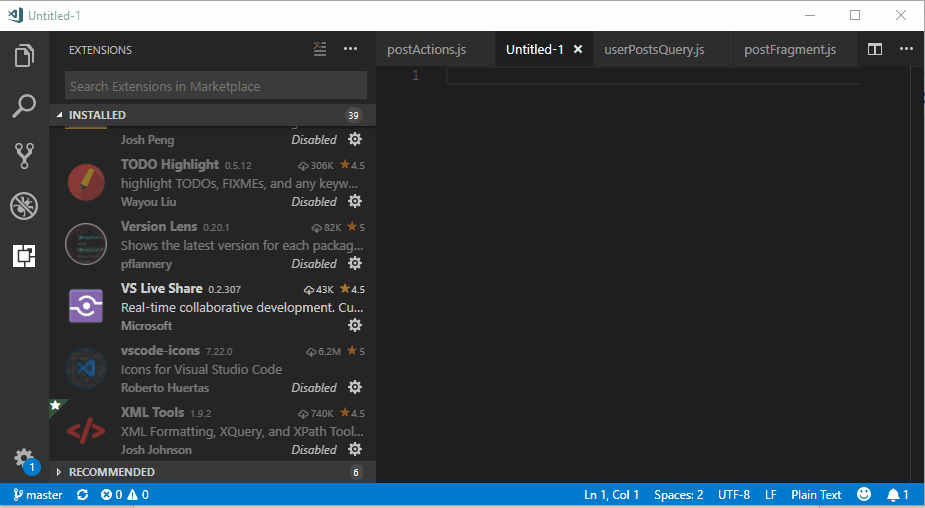Click the master branch indicator
925x508 pixels.
click(38, 495)
